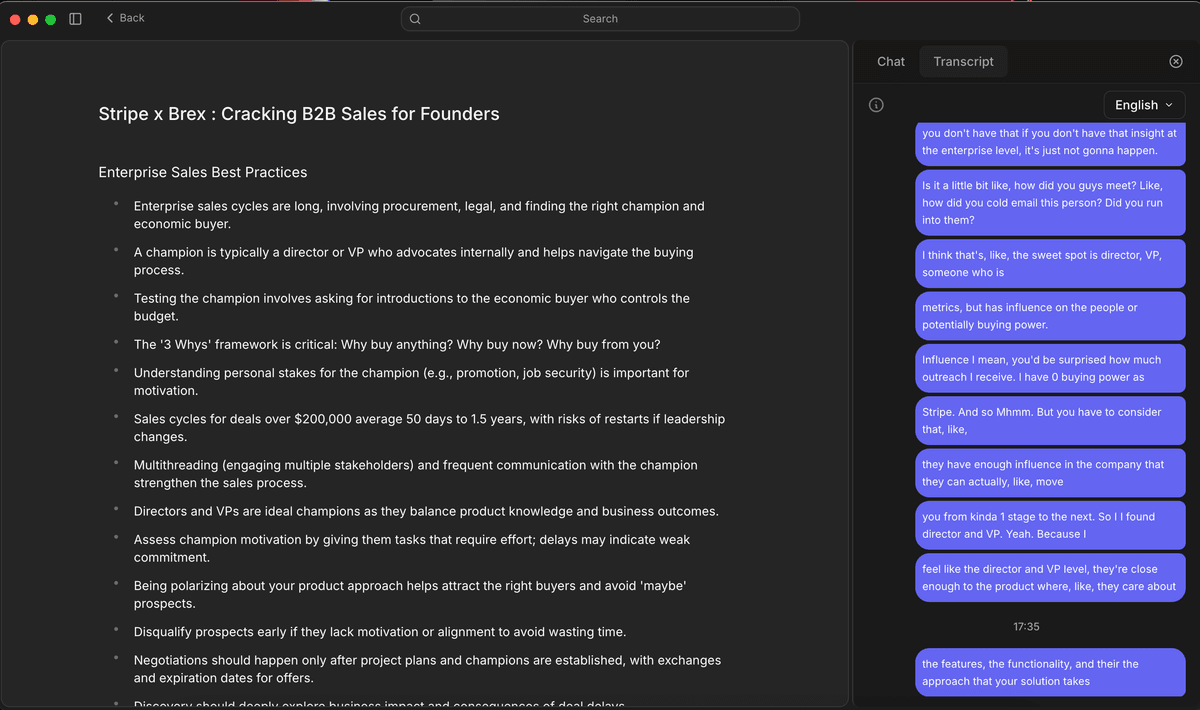Click bullet 'Enterprise sales cycles are long'

[x=419, y=215]
